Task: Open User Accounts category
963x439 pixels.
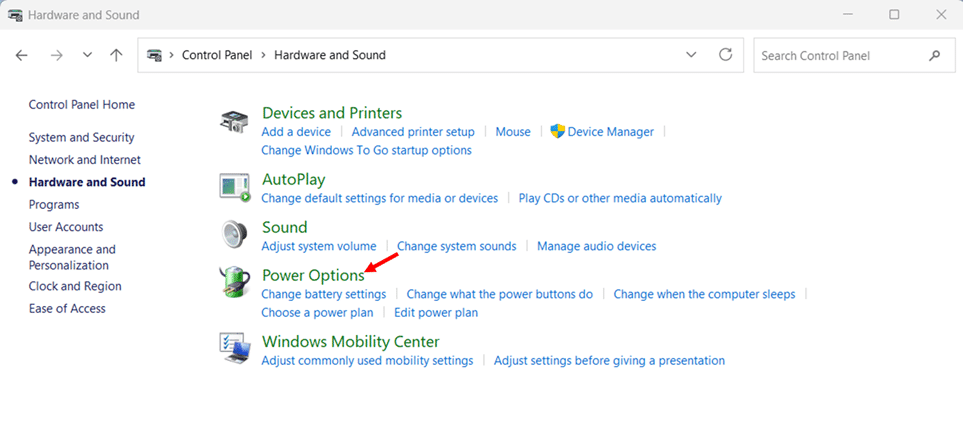Action: click(66, 227)
